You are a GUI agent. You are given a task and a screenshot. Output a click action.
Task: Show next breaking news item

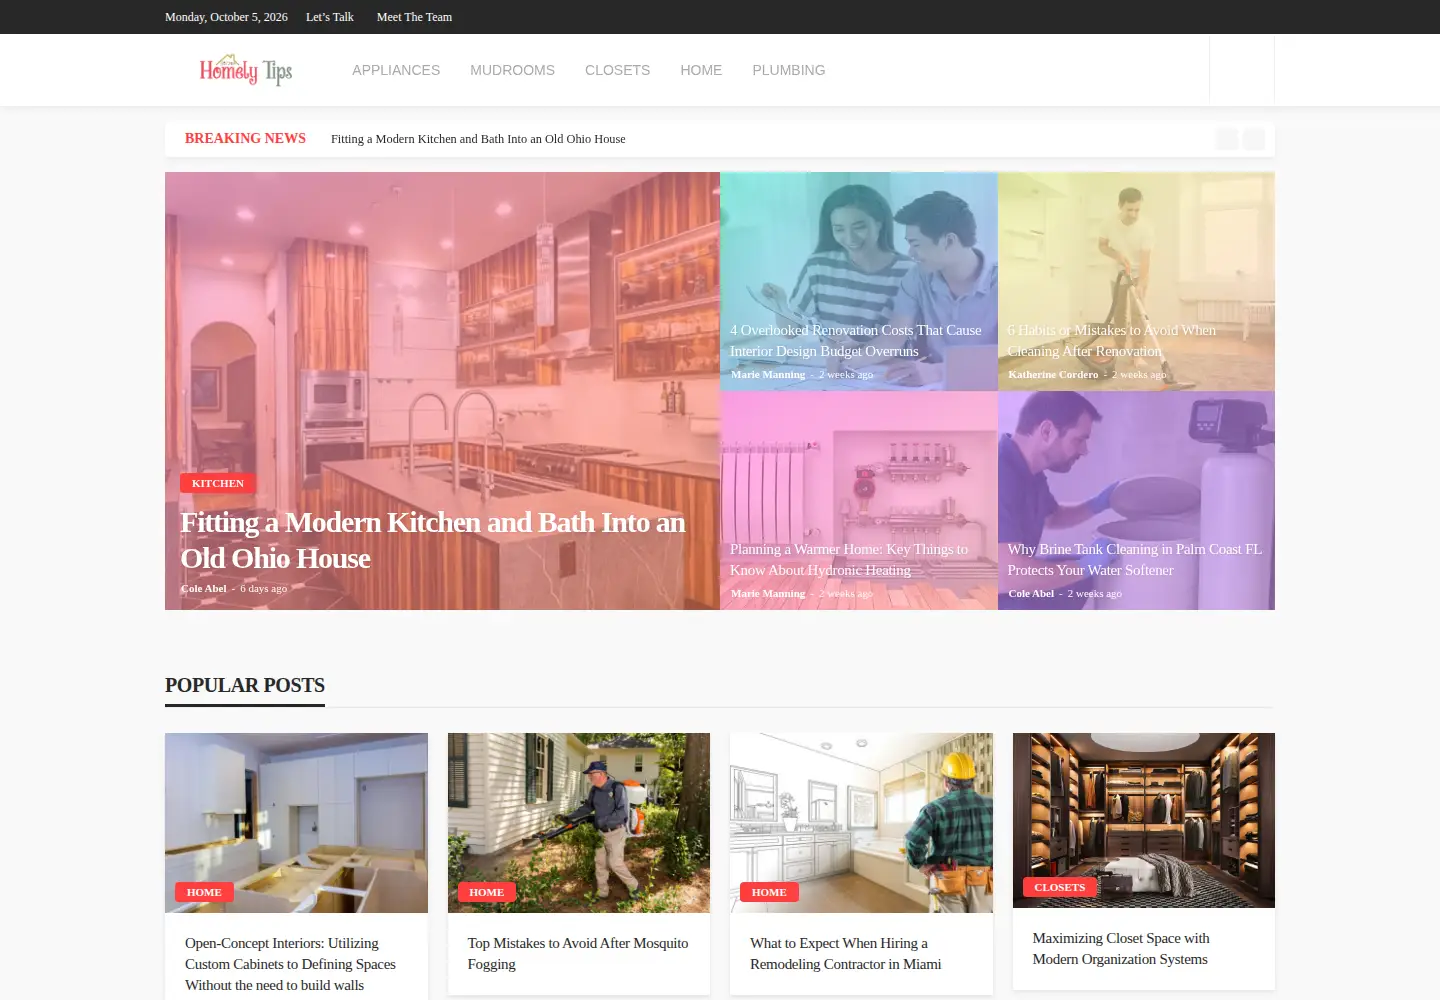coord(1254,139)
